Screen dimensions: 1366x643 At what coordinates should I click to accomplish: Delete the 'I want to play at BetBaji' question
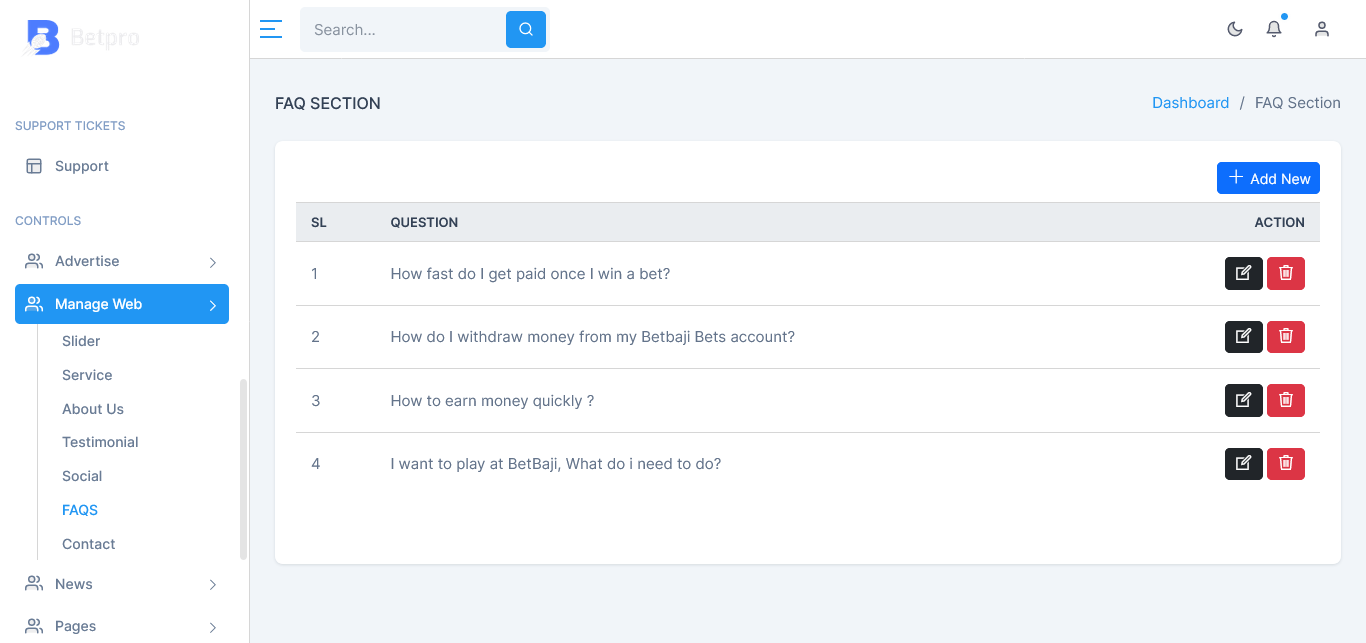[x=1286, y=464]
